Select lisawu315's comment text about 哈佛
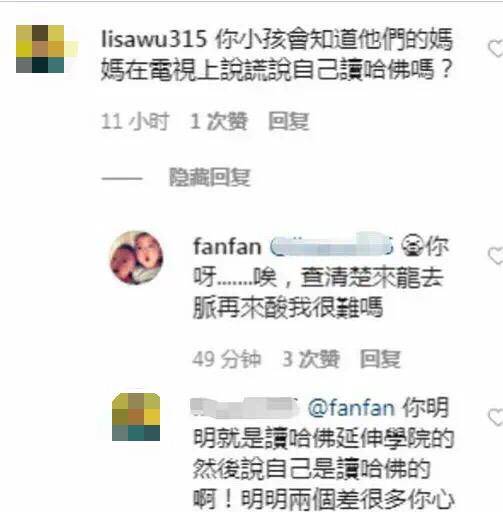Image resolution: width=503 pixels, height=512 pixels. 277,55
